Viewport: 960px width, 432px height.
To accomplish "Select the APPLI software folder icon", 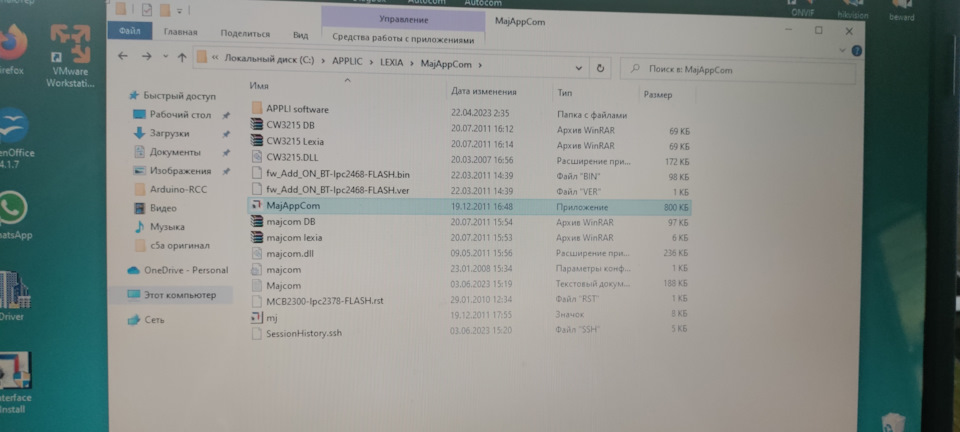I will coord(257,108).
